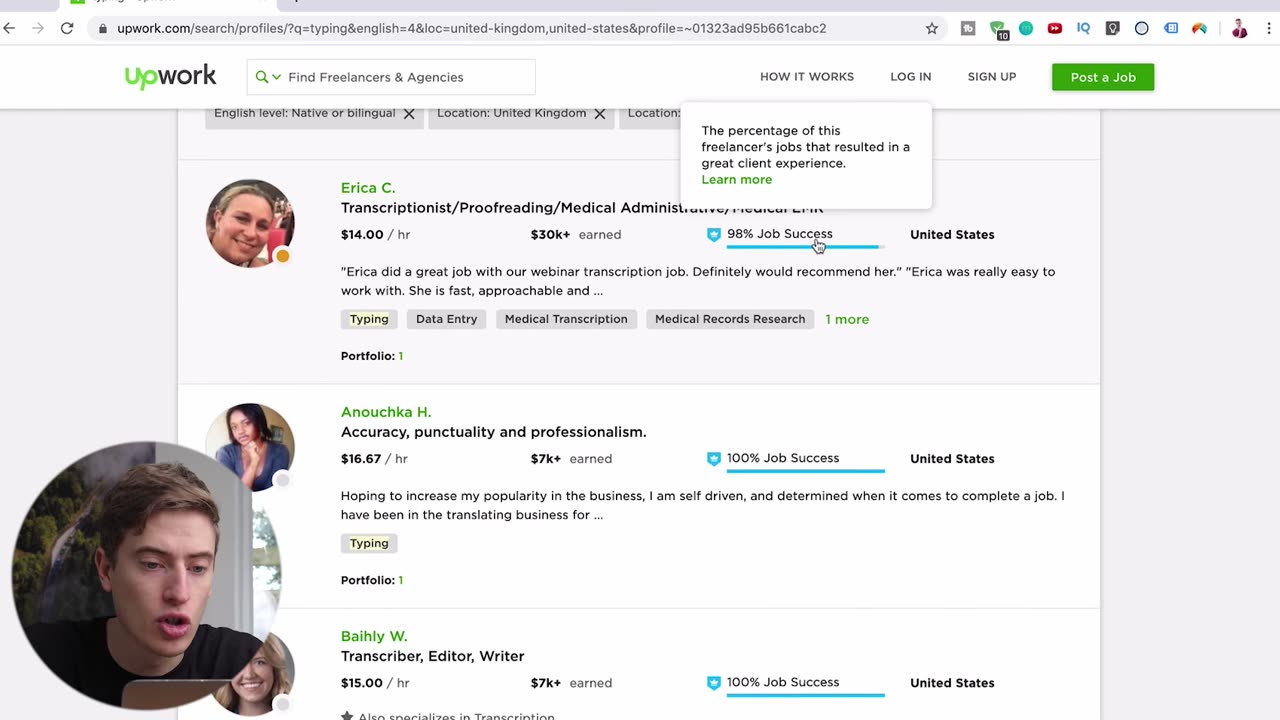Open the dark ring circle extension
1280x720 pixels.
[1141, 28]
